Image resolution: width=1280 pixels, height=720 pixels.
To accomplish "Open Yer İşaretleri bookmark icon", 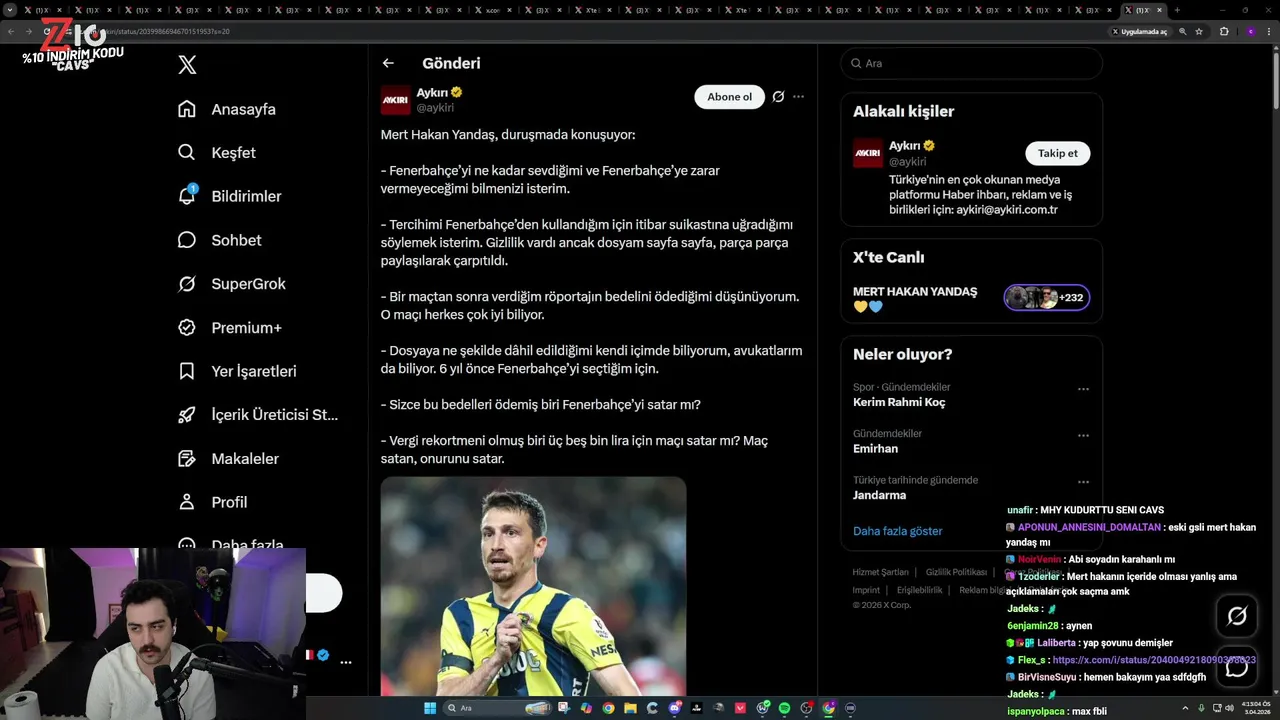I will [x=187, y=371].
